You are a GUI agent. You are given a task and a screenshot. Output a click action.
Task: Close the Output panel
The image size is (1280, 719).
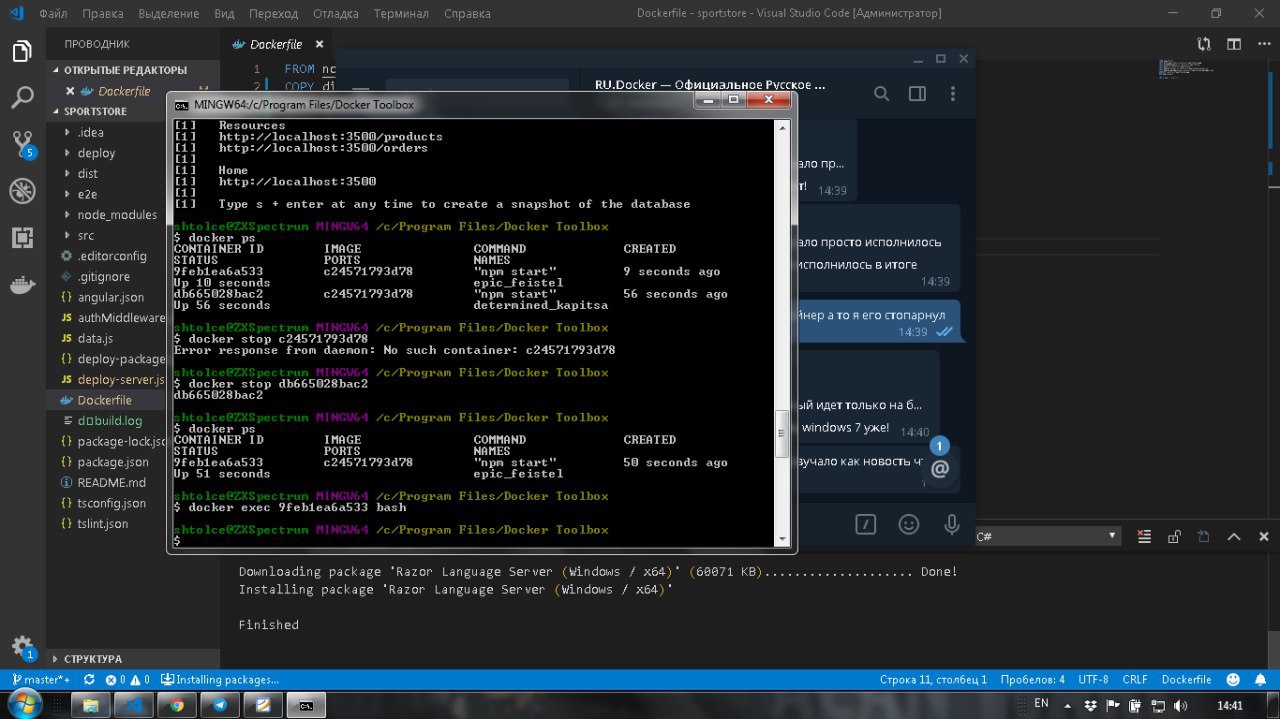click(x=1264, y=537)
